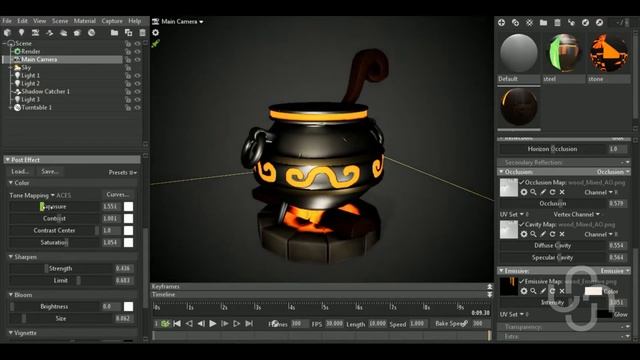
Task: Open Emissive Map texture settings gear
Action: 524,291
